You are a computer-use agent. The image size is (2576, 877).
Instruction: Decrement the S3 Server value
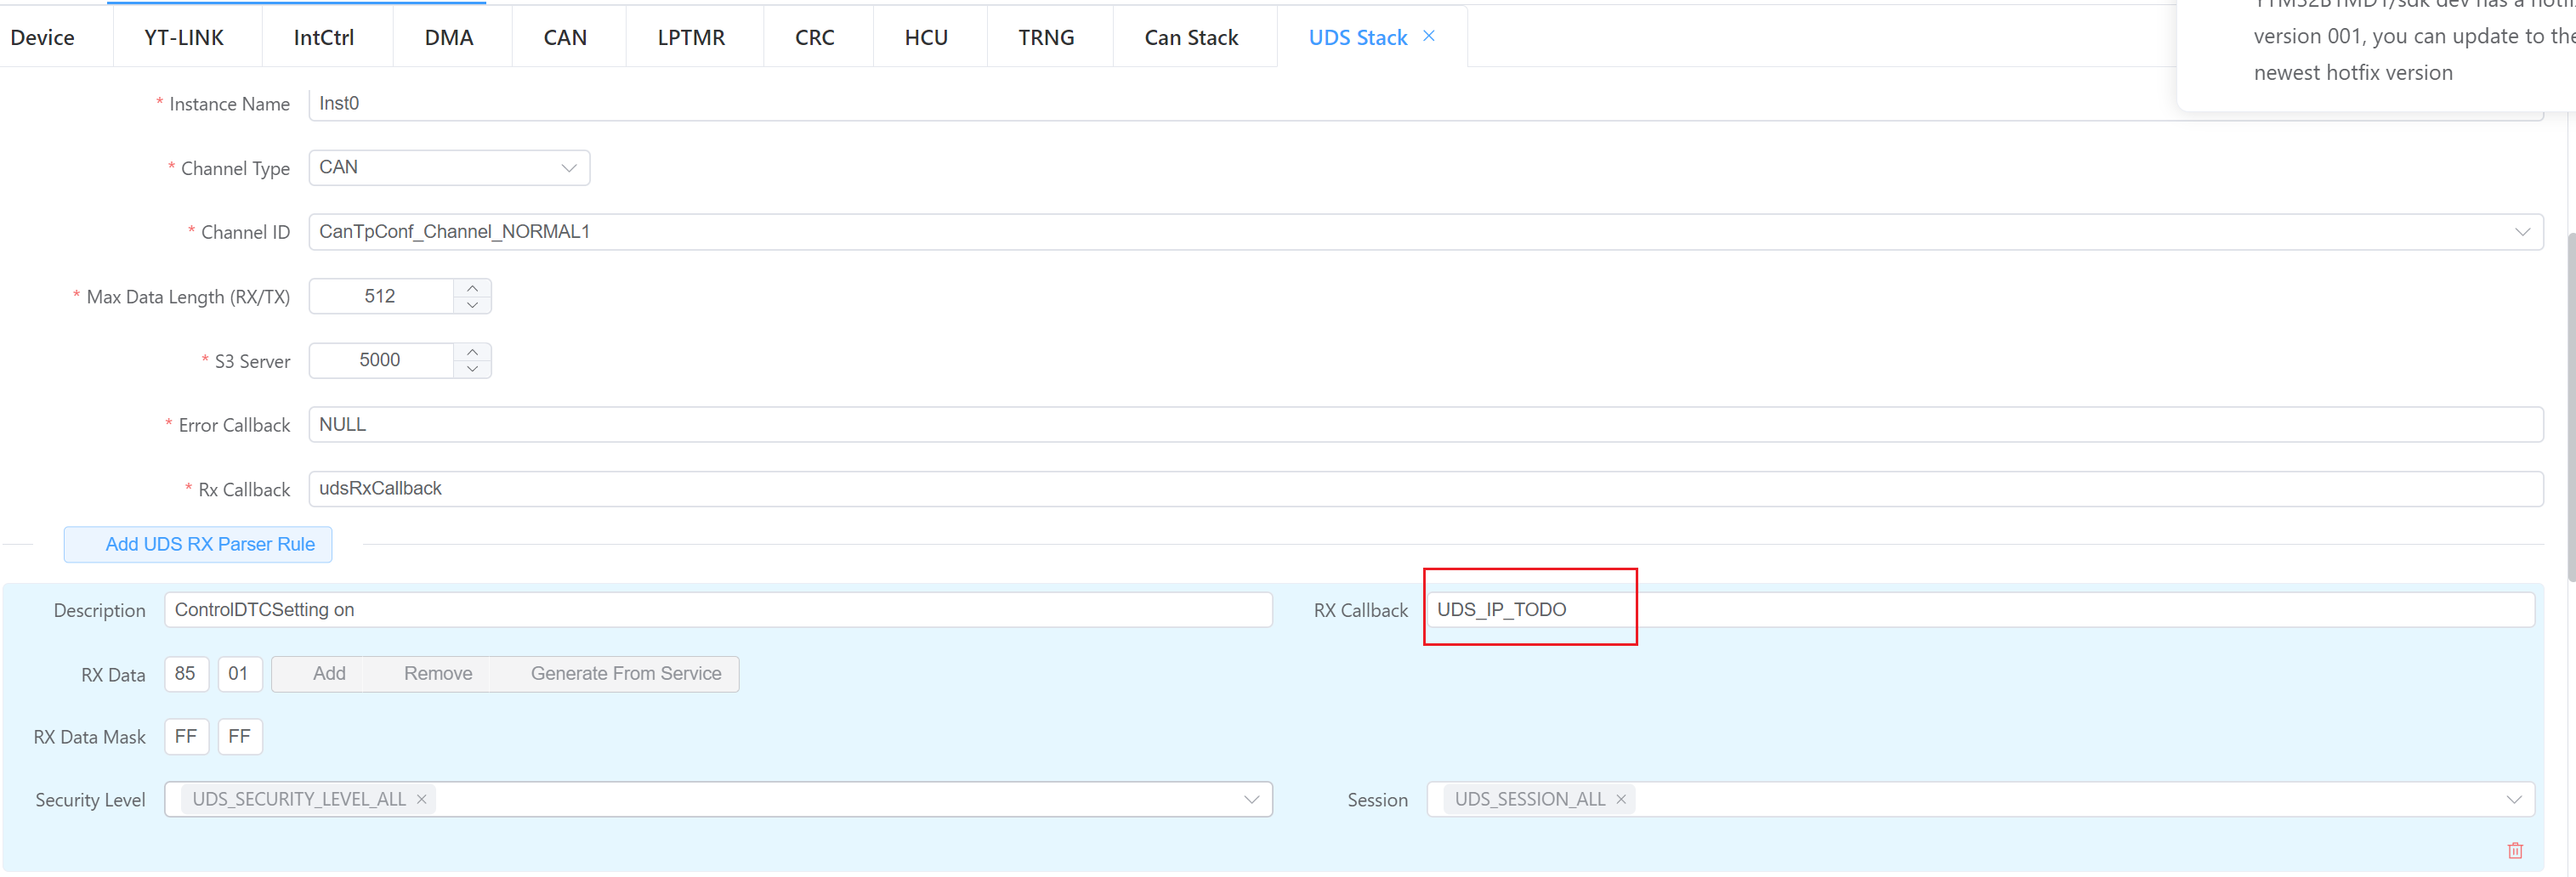point(472,369)
